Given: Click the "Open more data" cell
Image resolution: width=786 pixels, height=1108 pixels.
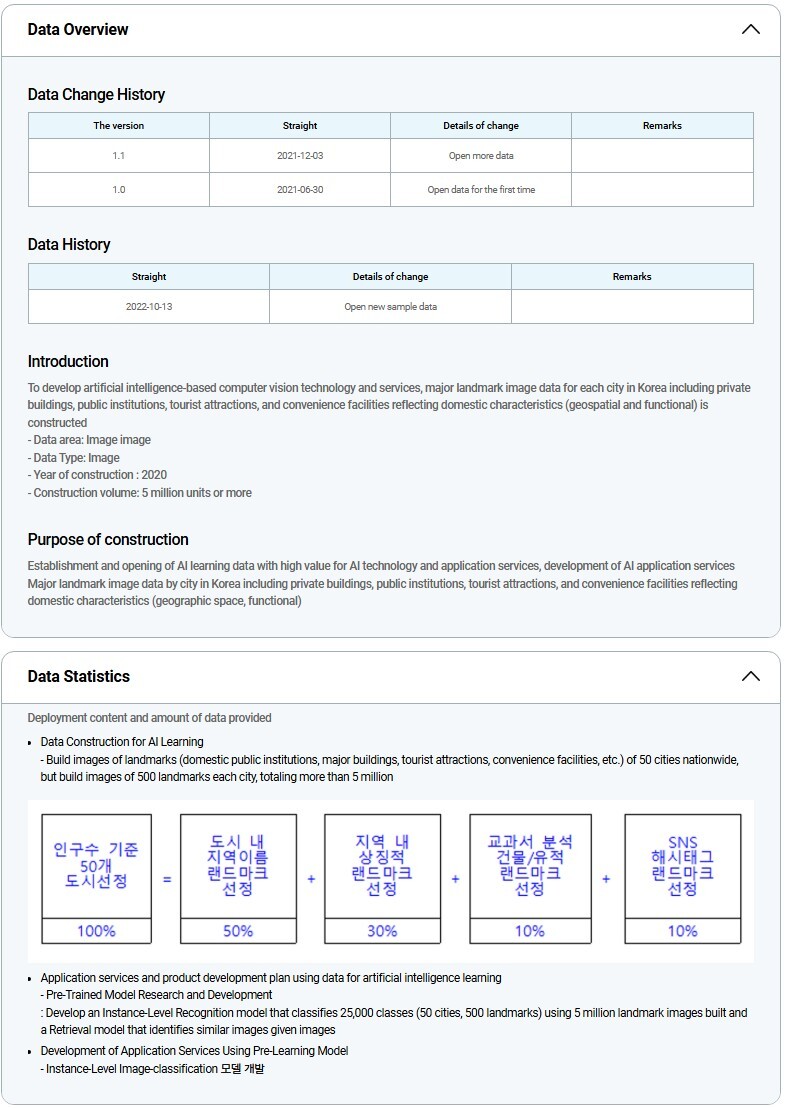Looking at the screenshot, I should (x=481, y=156).
